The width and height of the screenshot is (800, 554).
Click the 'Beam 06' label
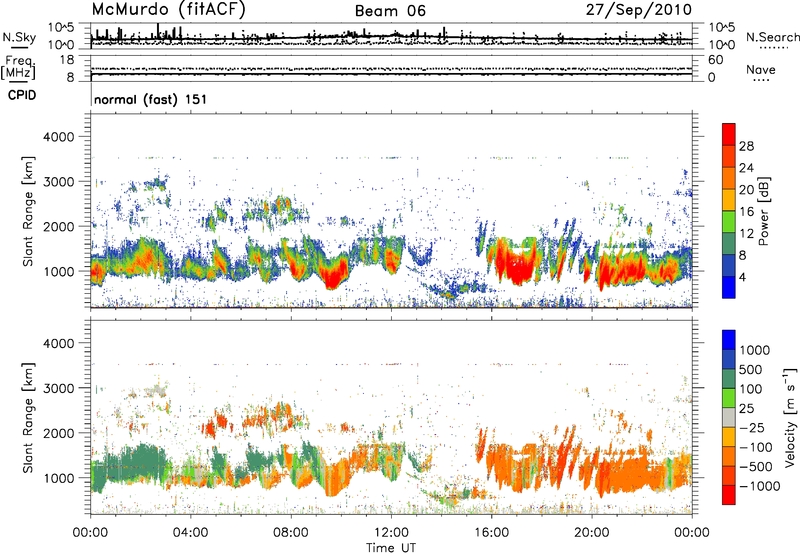coord(390,11)
